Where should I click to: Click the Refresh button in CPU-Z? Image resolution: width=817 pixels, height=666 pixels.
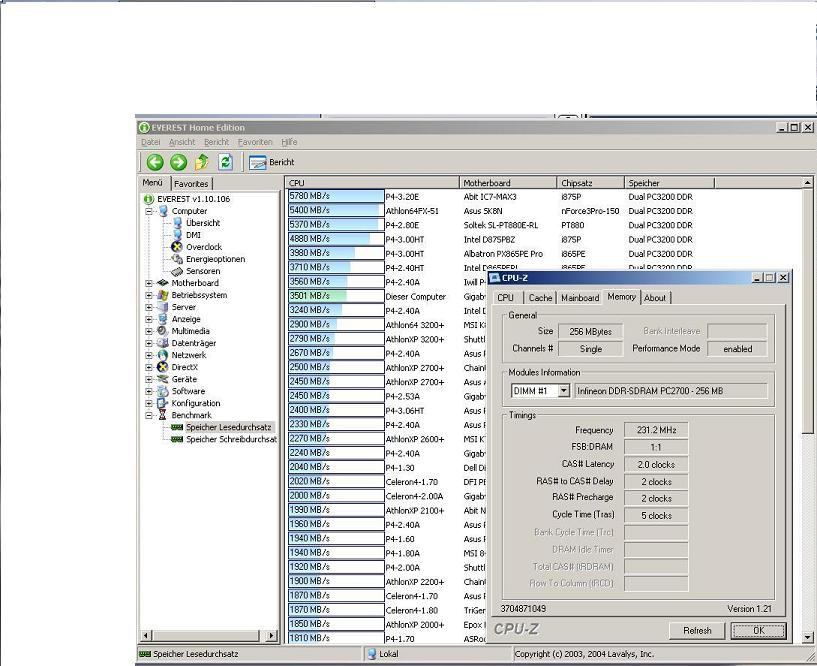click(697, 631)
